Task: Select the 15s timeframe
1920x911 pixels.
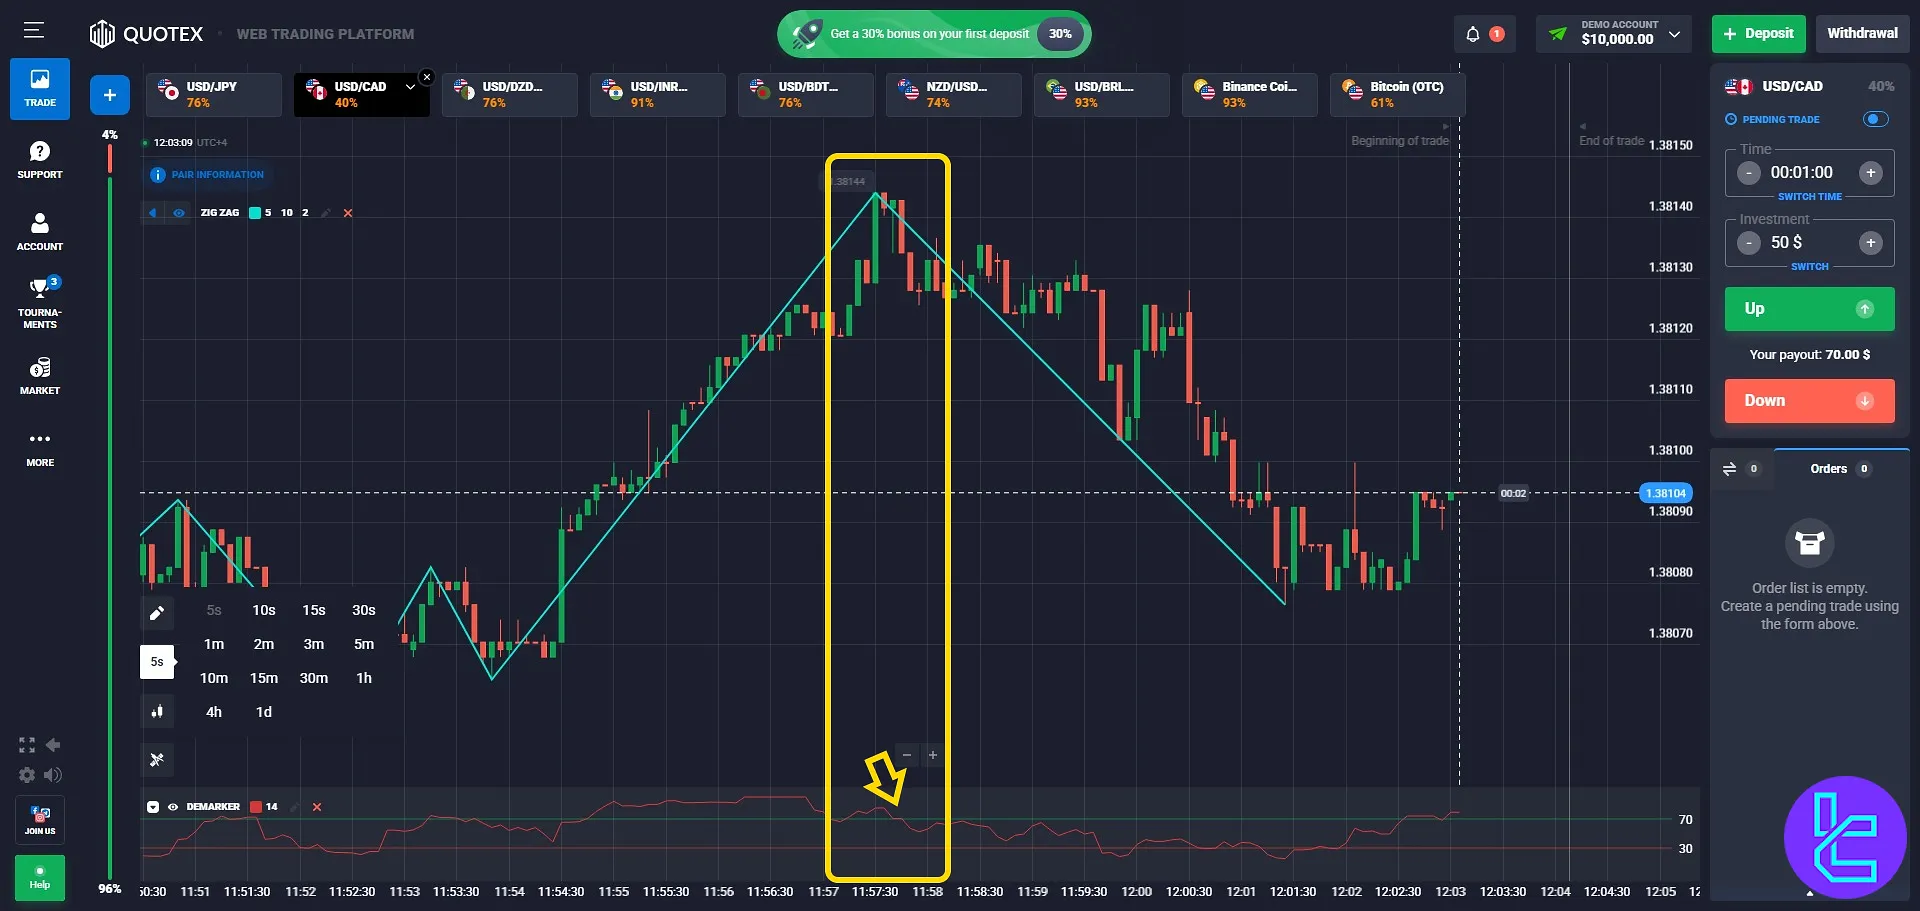Action: coord(314,610)
